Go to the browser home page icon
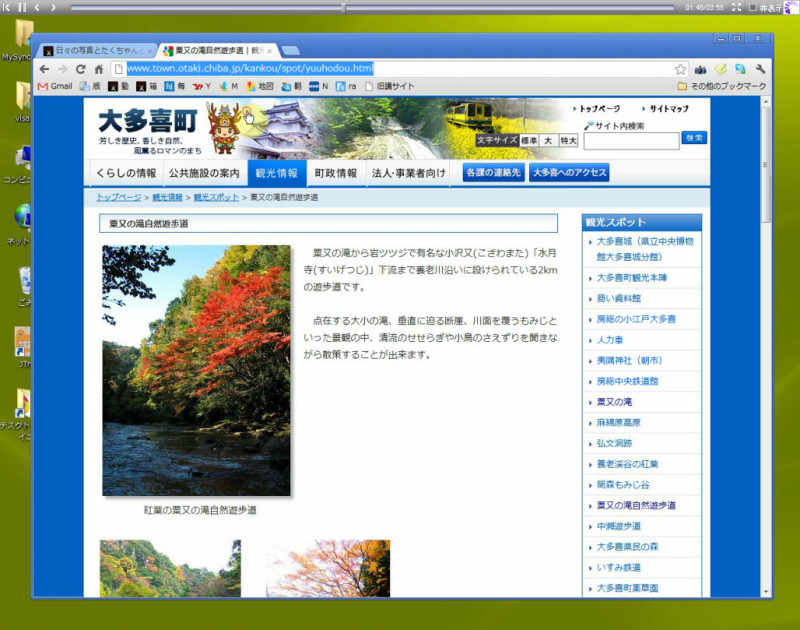Viewport: 800px width, 630px height. point(99,69)
